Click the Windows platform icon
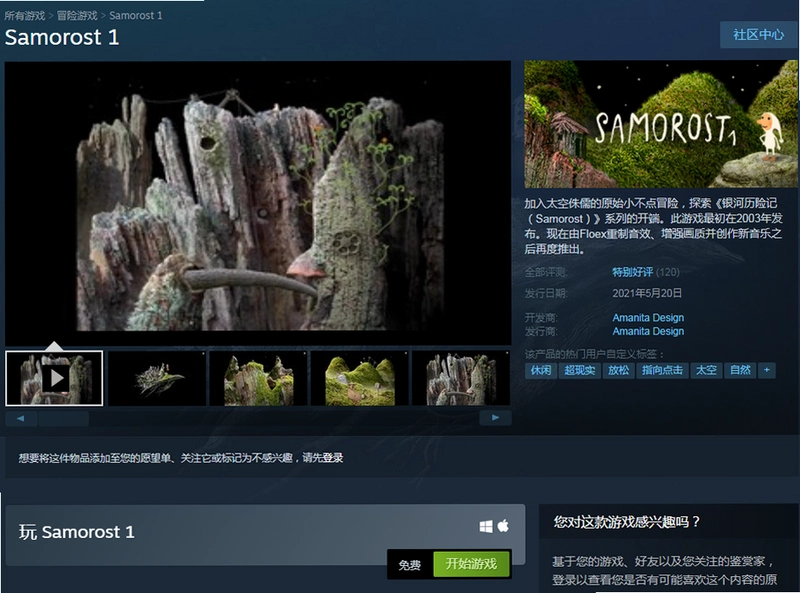The width and height of the screenshot is (800, 593). [486, 526]
